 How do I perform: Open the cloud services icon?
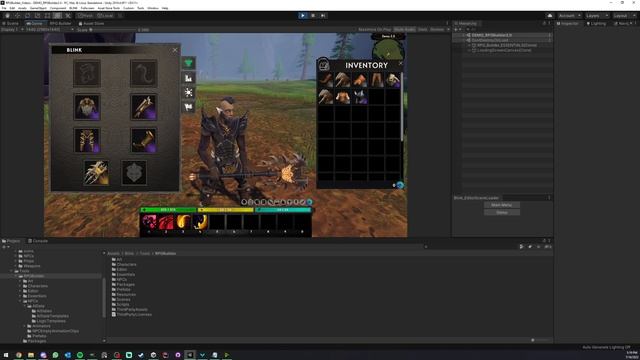click(550, 16)
